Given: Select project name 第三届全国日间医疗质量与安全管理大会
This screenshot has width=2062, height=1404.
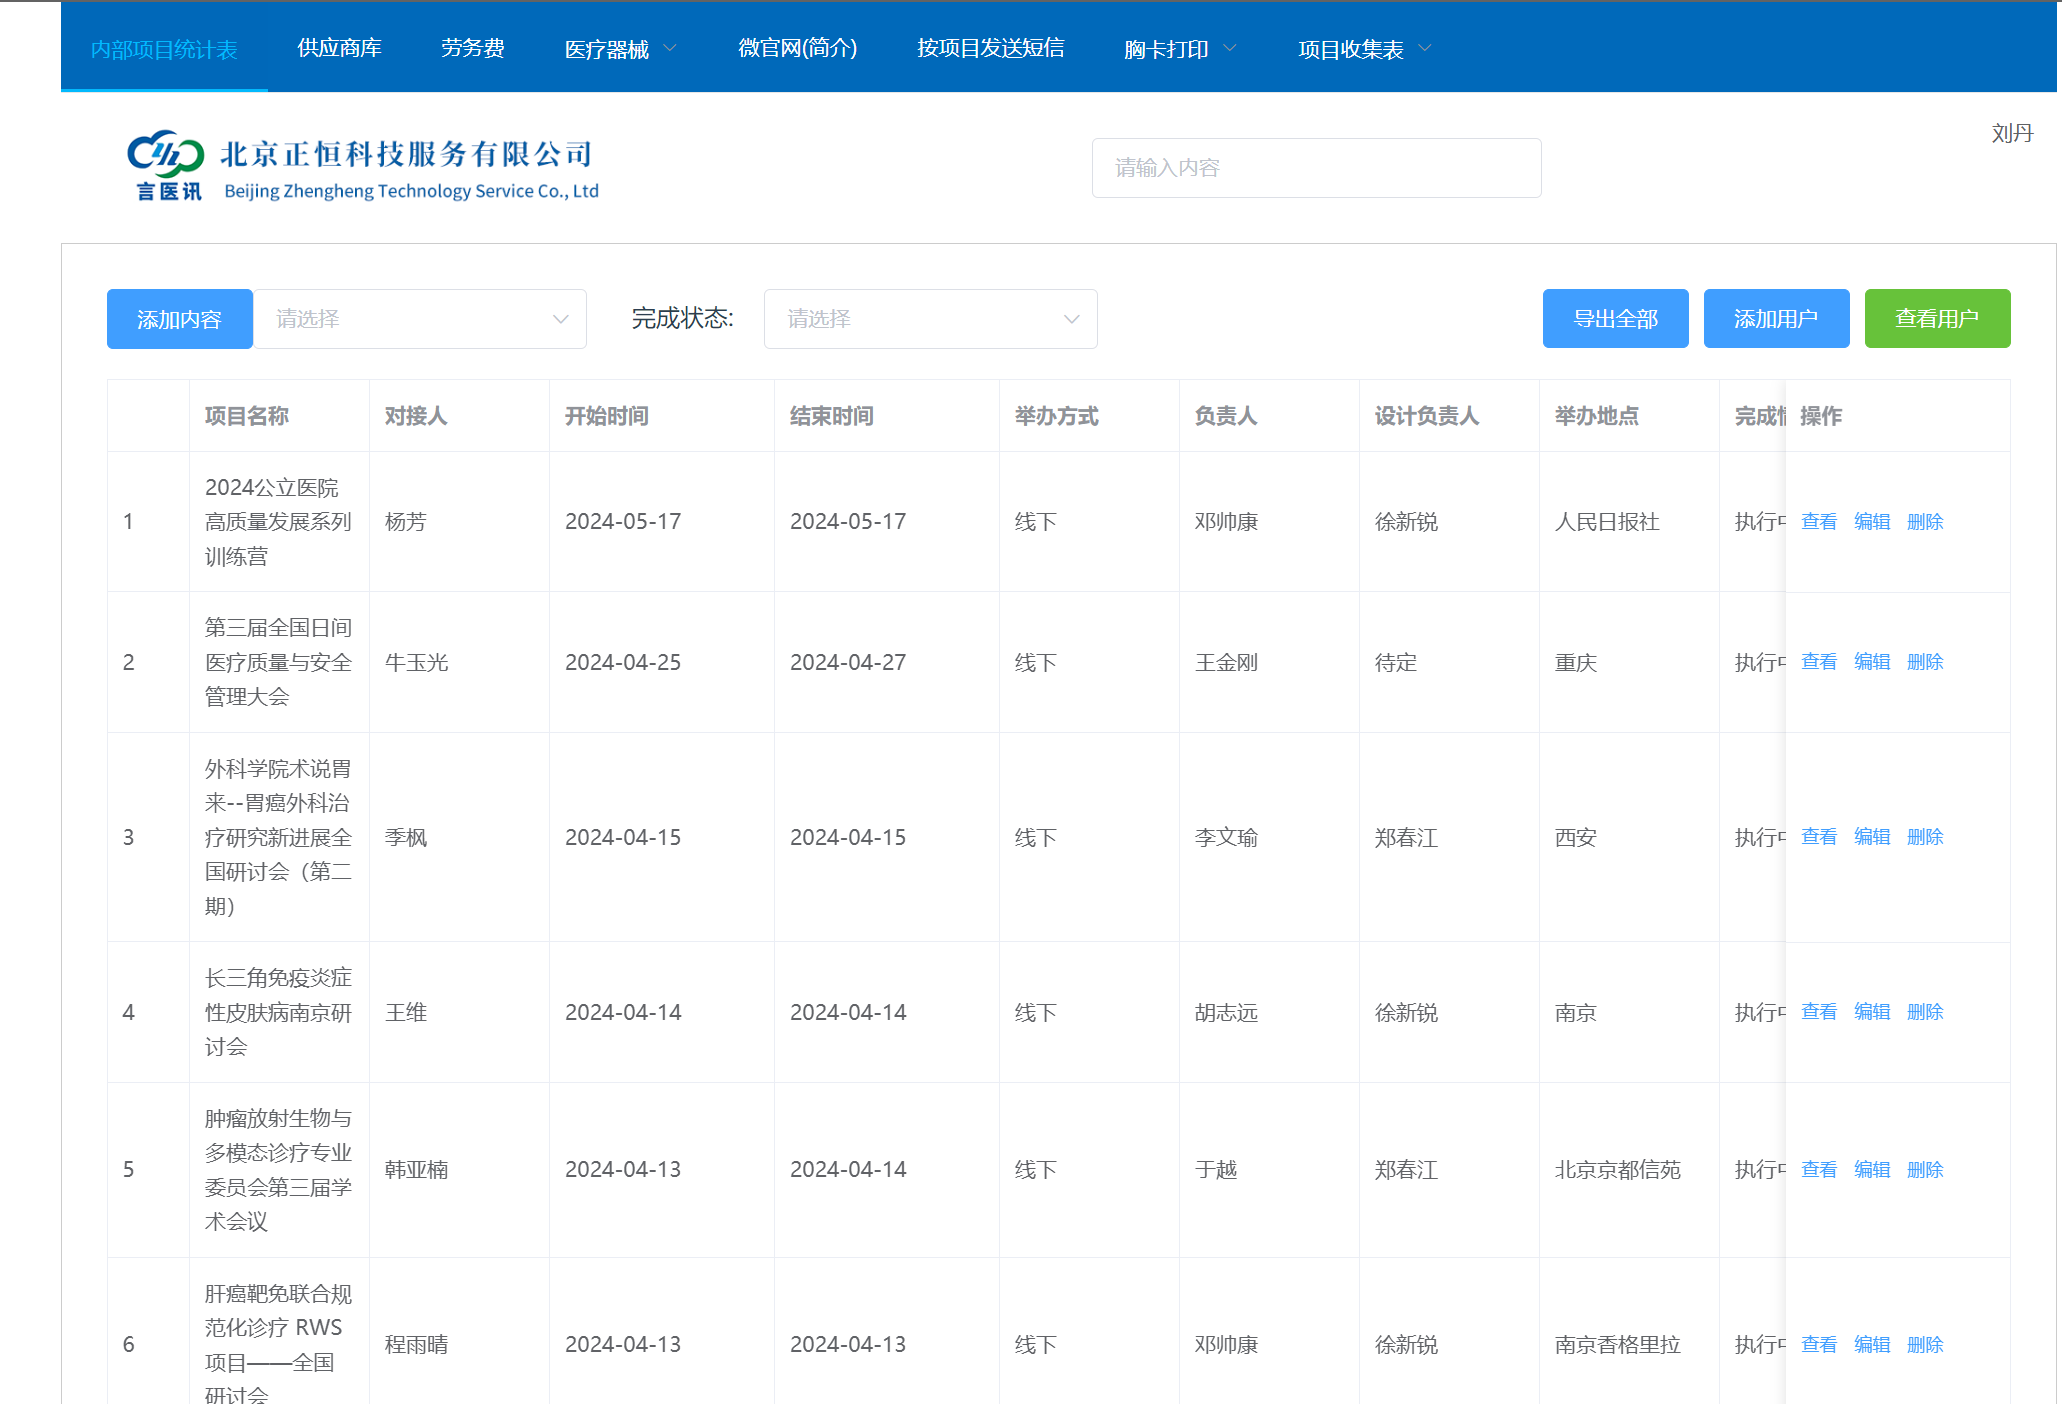Looking at the screenshot, I should tap(278, 662).
